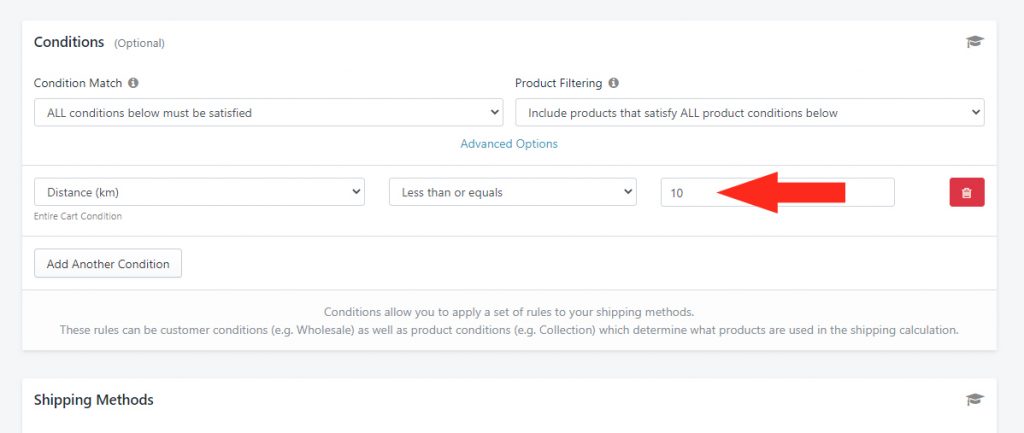Click the Conditions section heading

tap(69, 42)
